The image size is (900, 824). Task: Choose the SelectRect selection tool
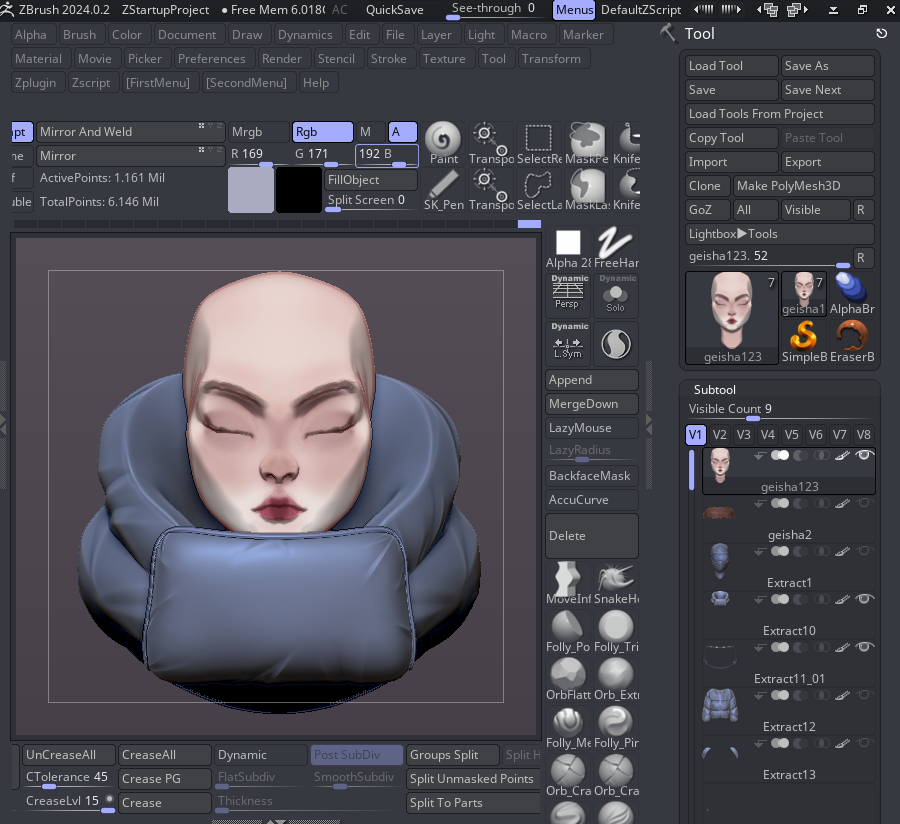pos(539,139)
